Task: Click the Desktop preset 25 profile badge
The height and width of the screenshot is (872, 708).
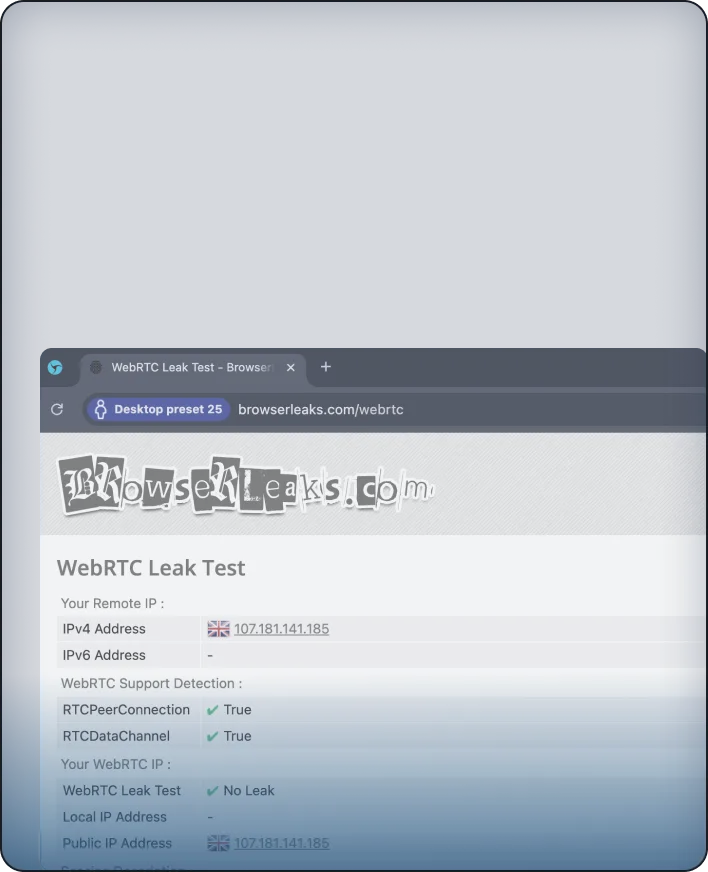Action: click(x=159, y=410)
